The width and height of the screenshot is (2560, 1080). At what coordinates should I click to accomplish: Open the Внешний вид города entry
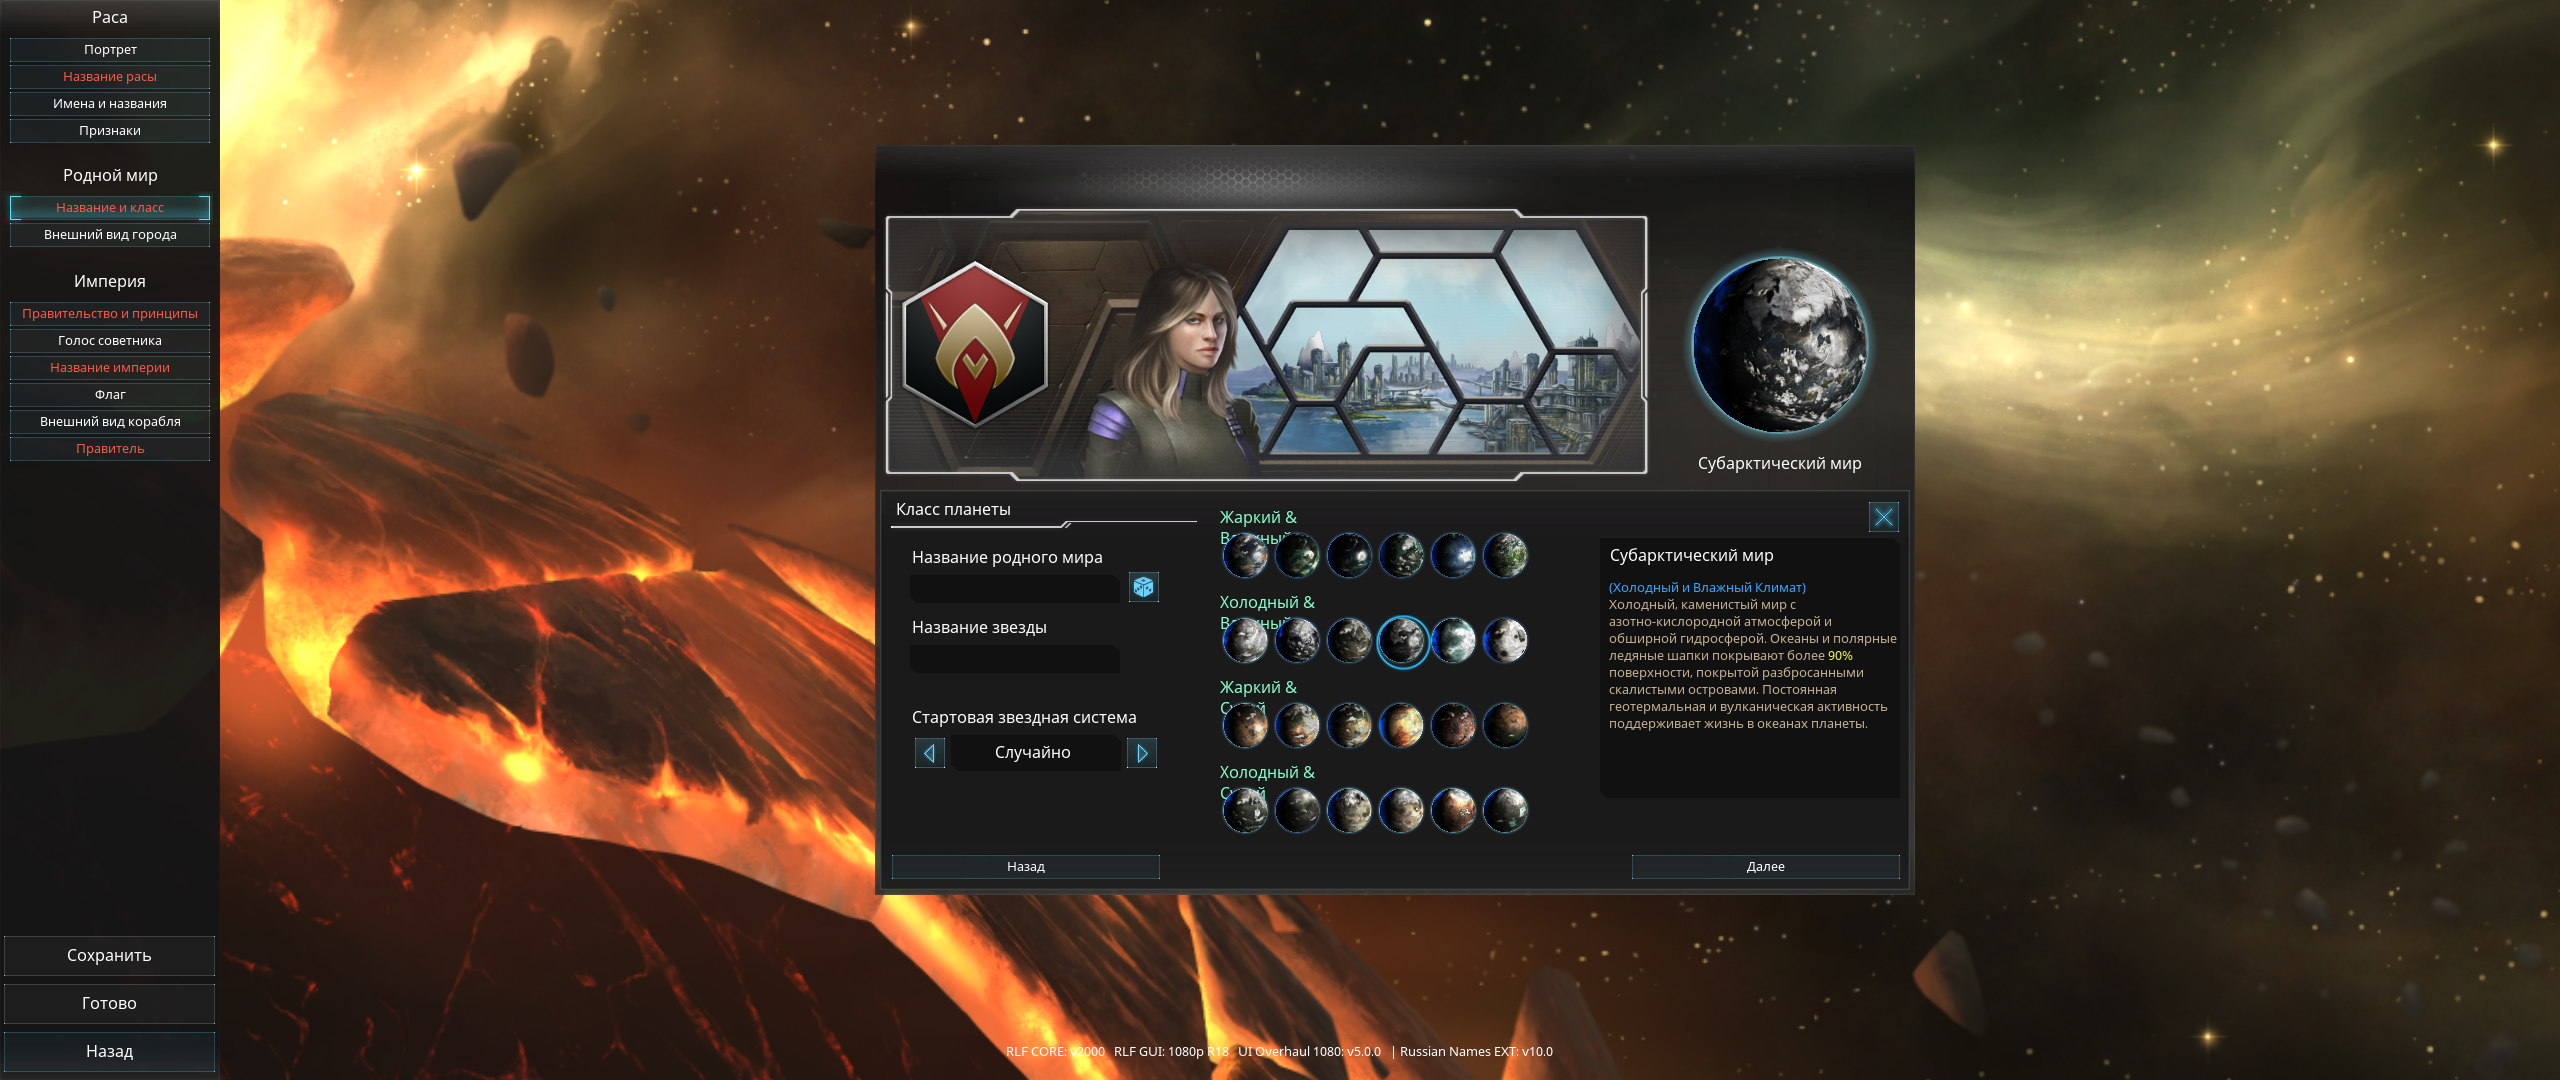110,235
